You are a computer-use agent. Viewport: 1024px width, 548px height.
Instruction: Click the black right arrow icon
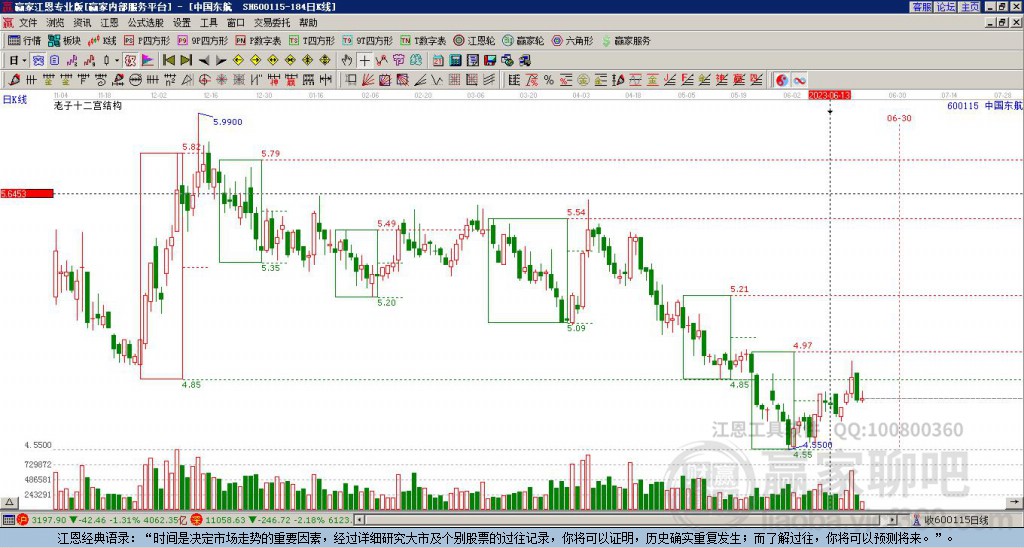221,61
